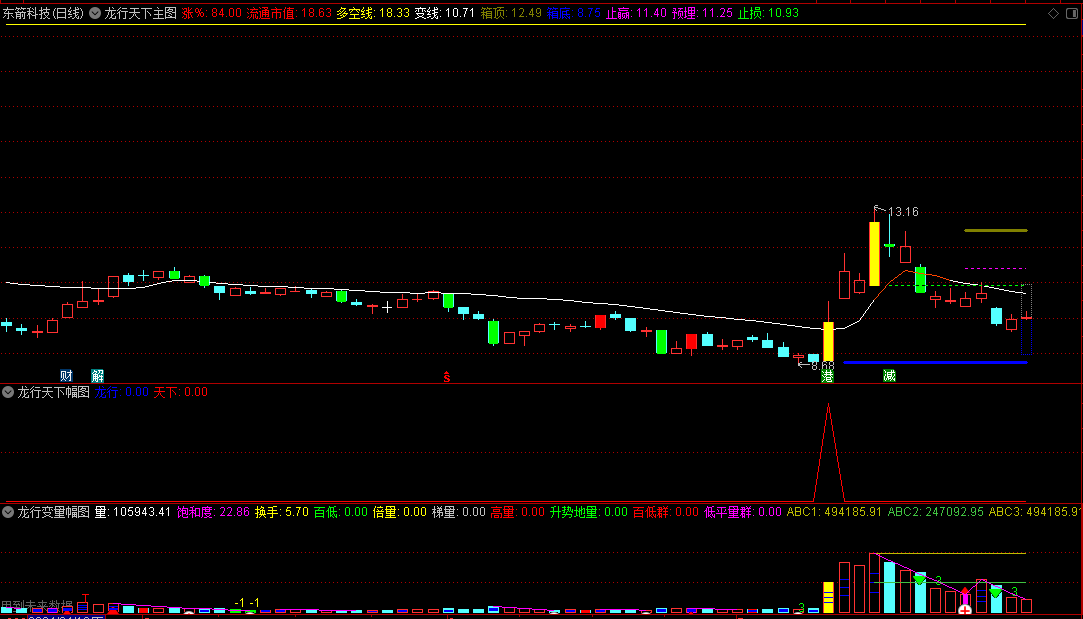This screenshot has height=619, width=1083.
Task: Click the red up-arrow on volume bar
Action: [965, 593]
